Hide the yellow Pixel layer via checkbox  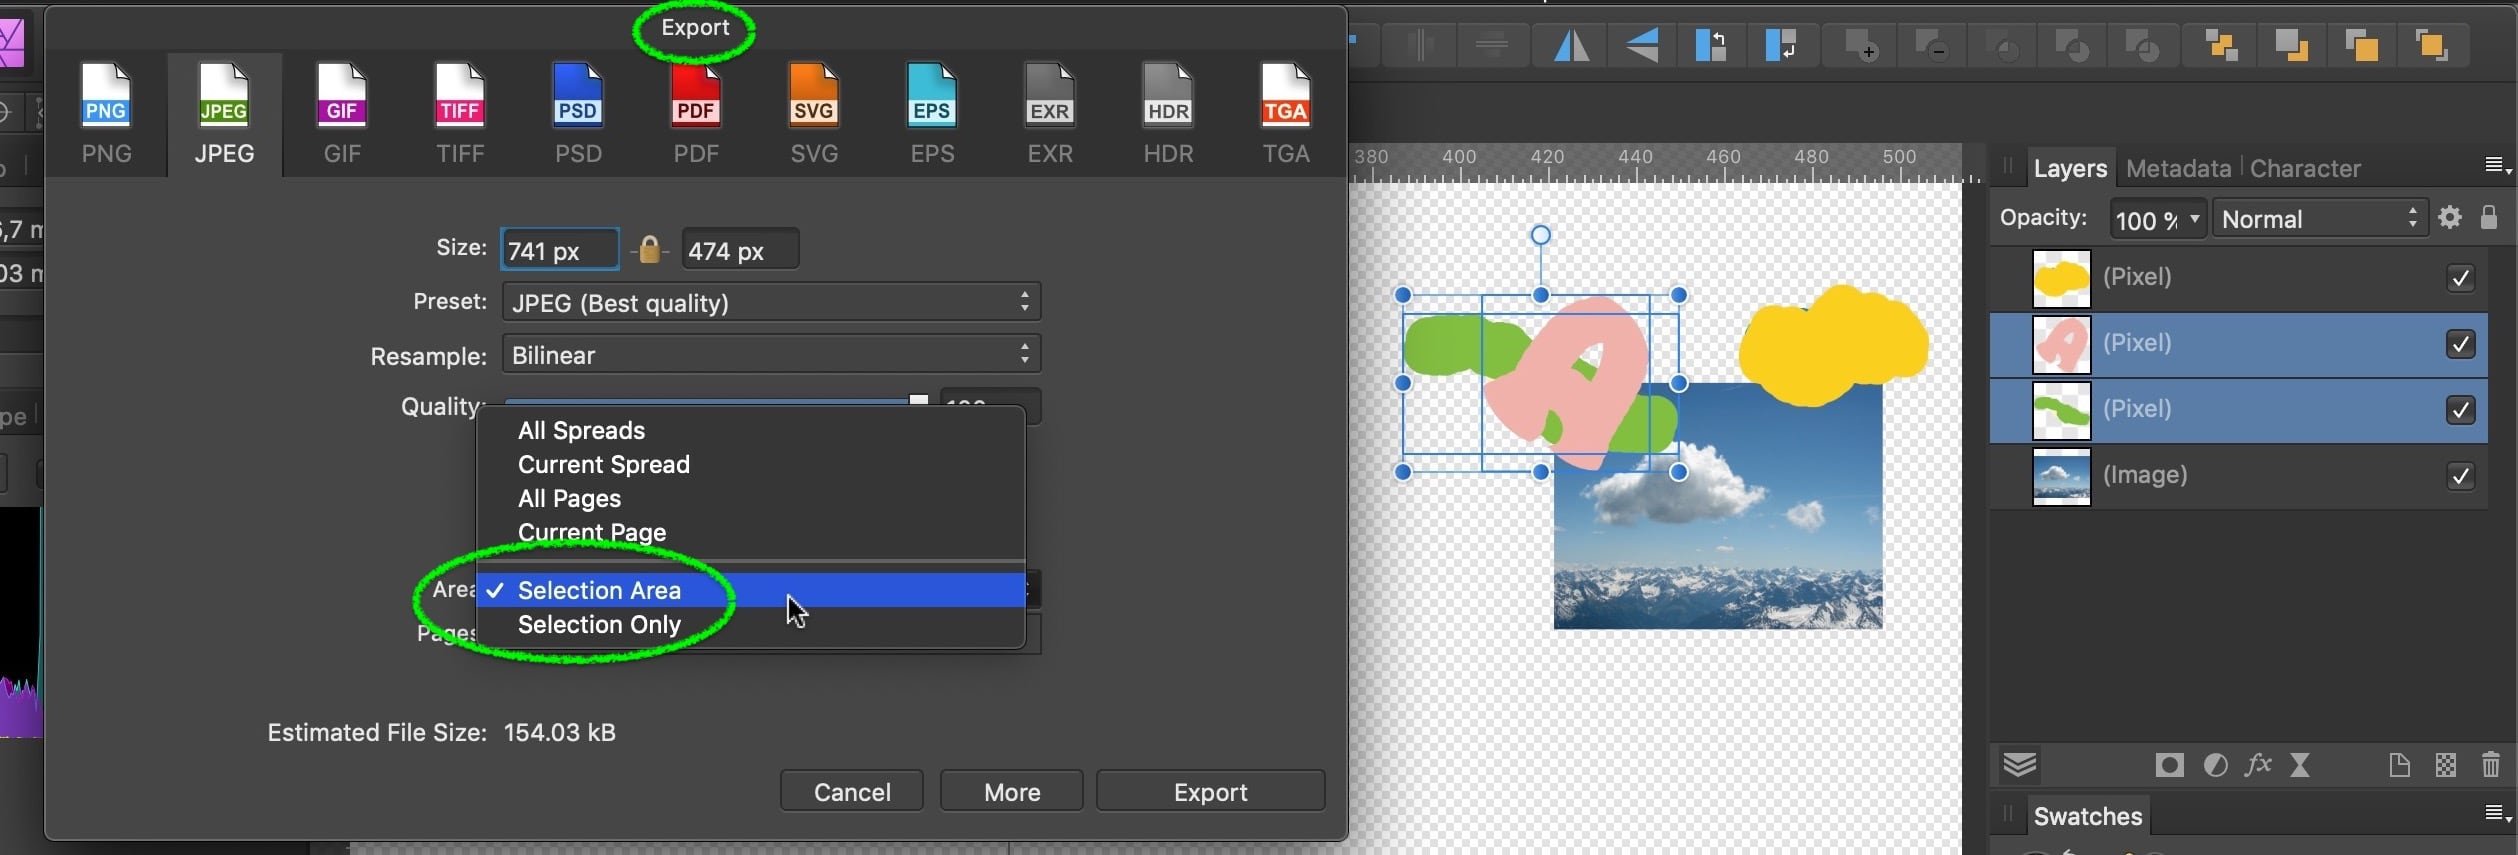tap(2460, 278)
